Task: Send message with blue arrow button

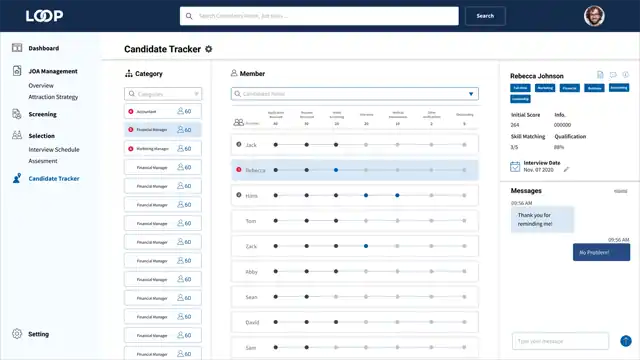Action: [626, 341]
